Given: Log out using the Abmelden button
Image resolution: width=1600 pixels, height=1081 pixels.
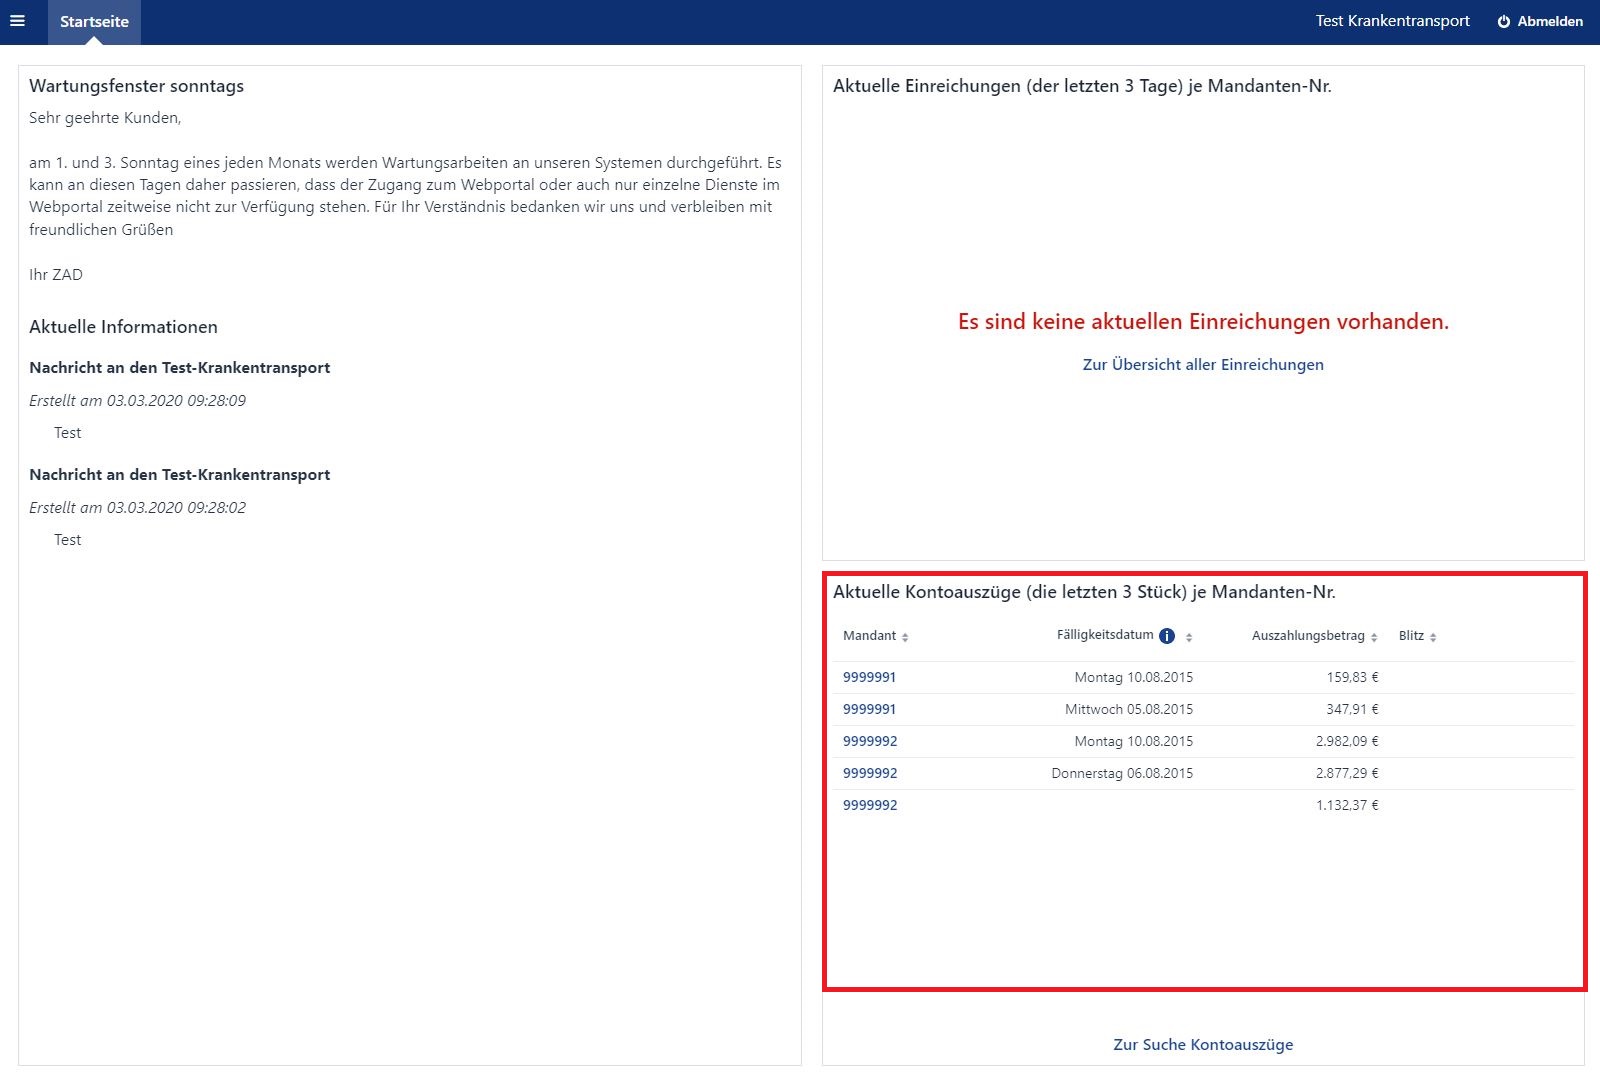Looking at the screenshot, I should pyautogui.click(x=1540, y=21).
